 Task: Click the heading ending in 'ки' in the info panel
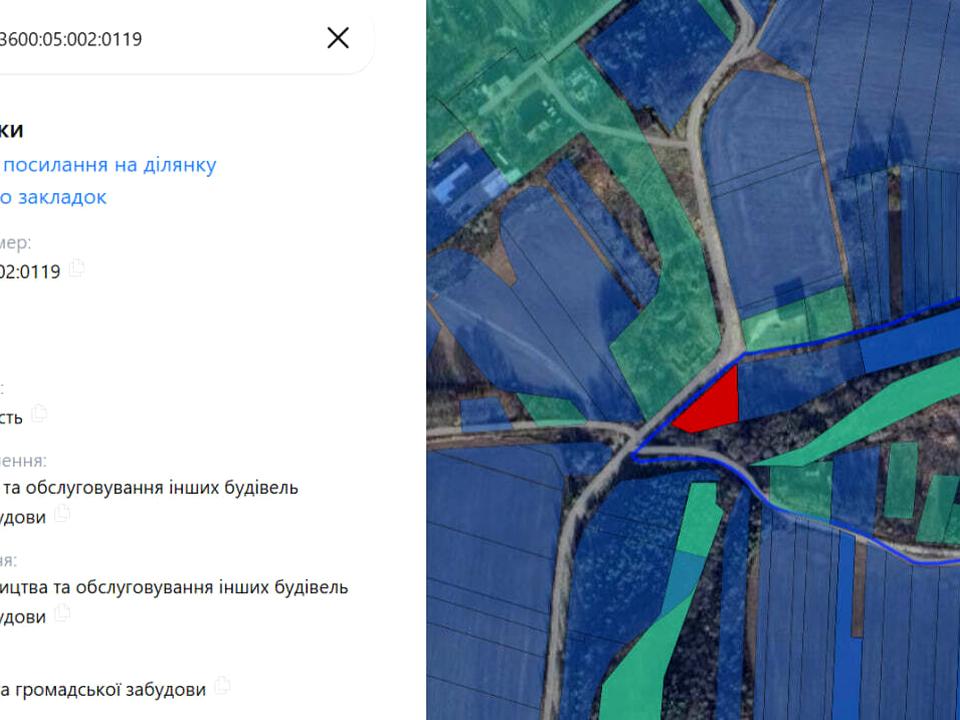point(11,129)
